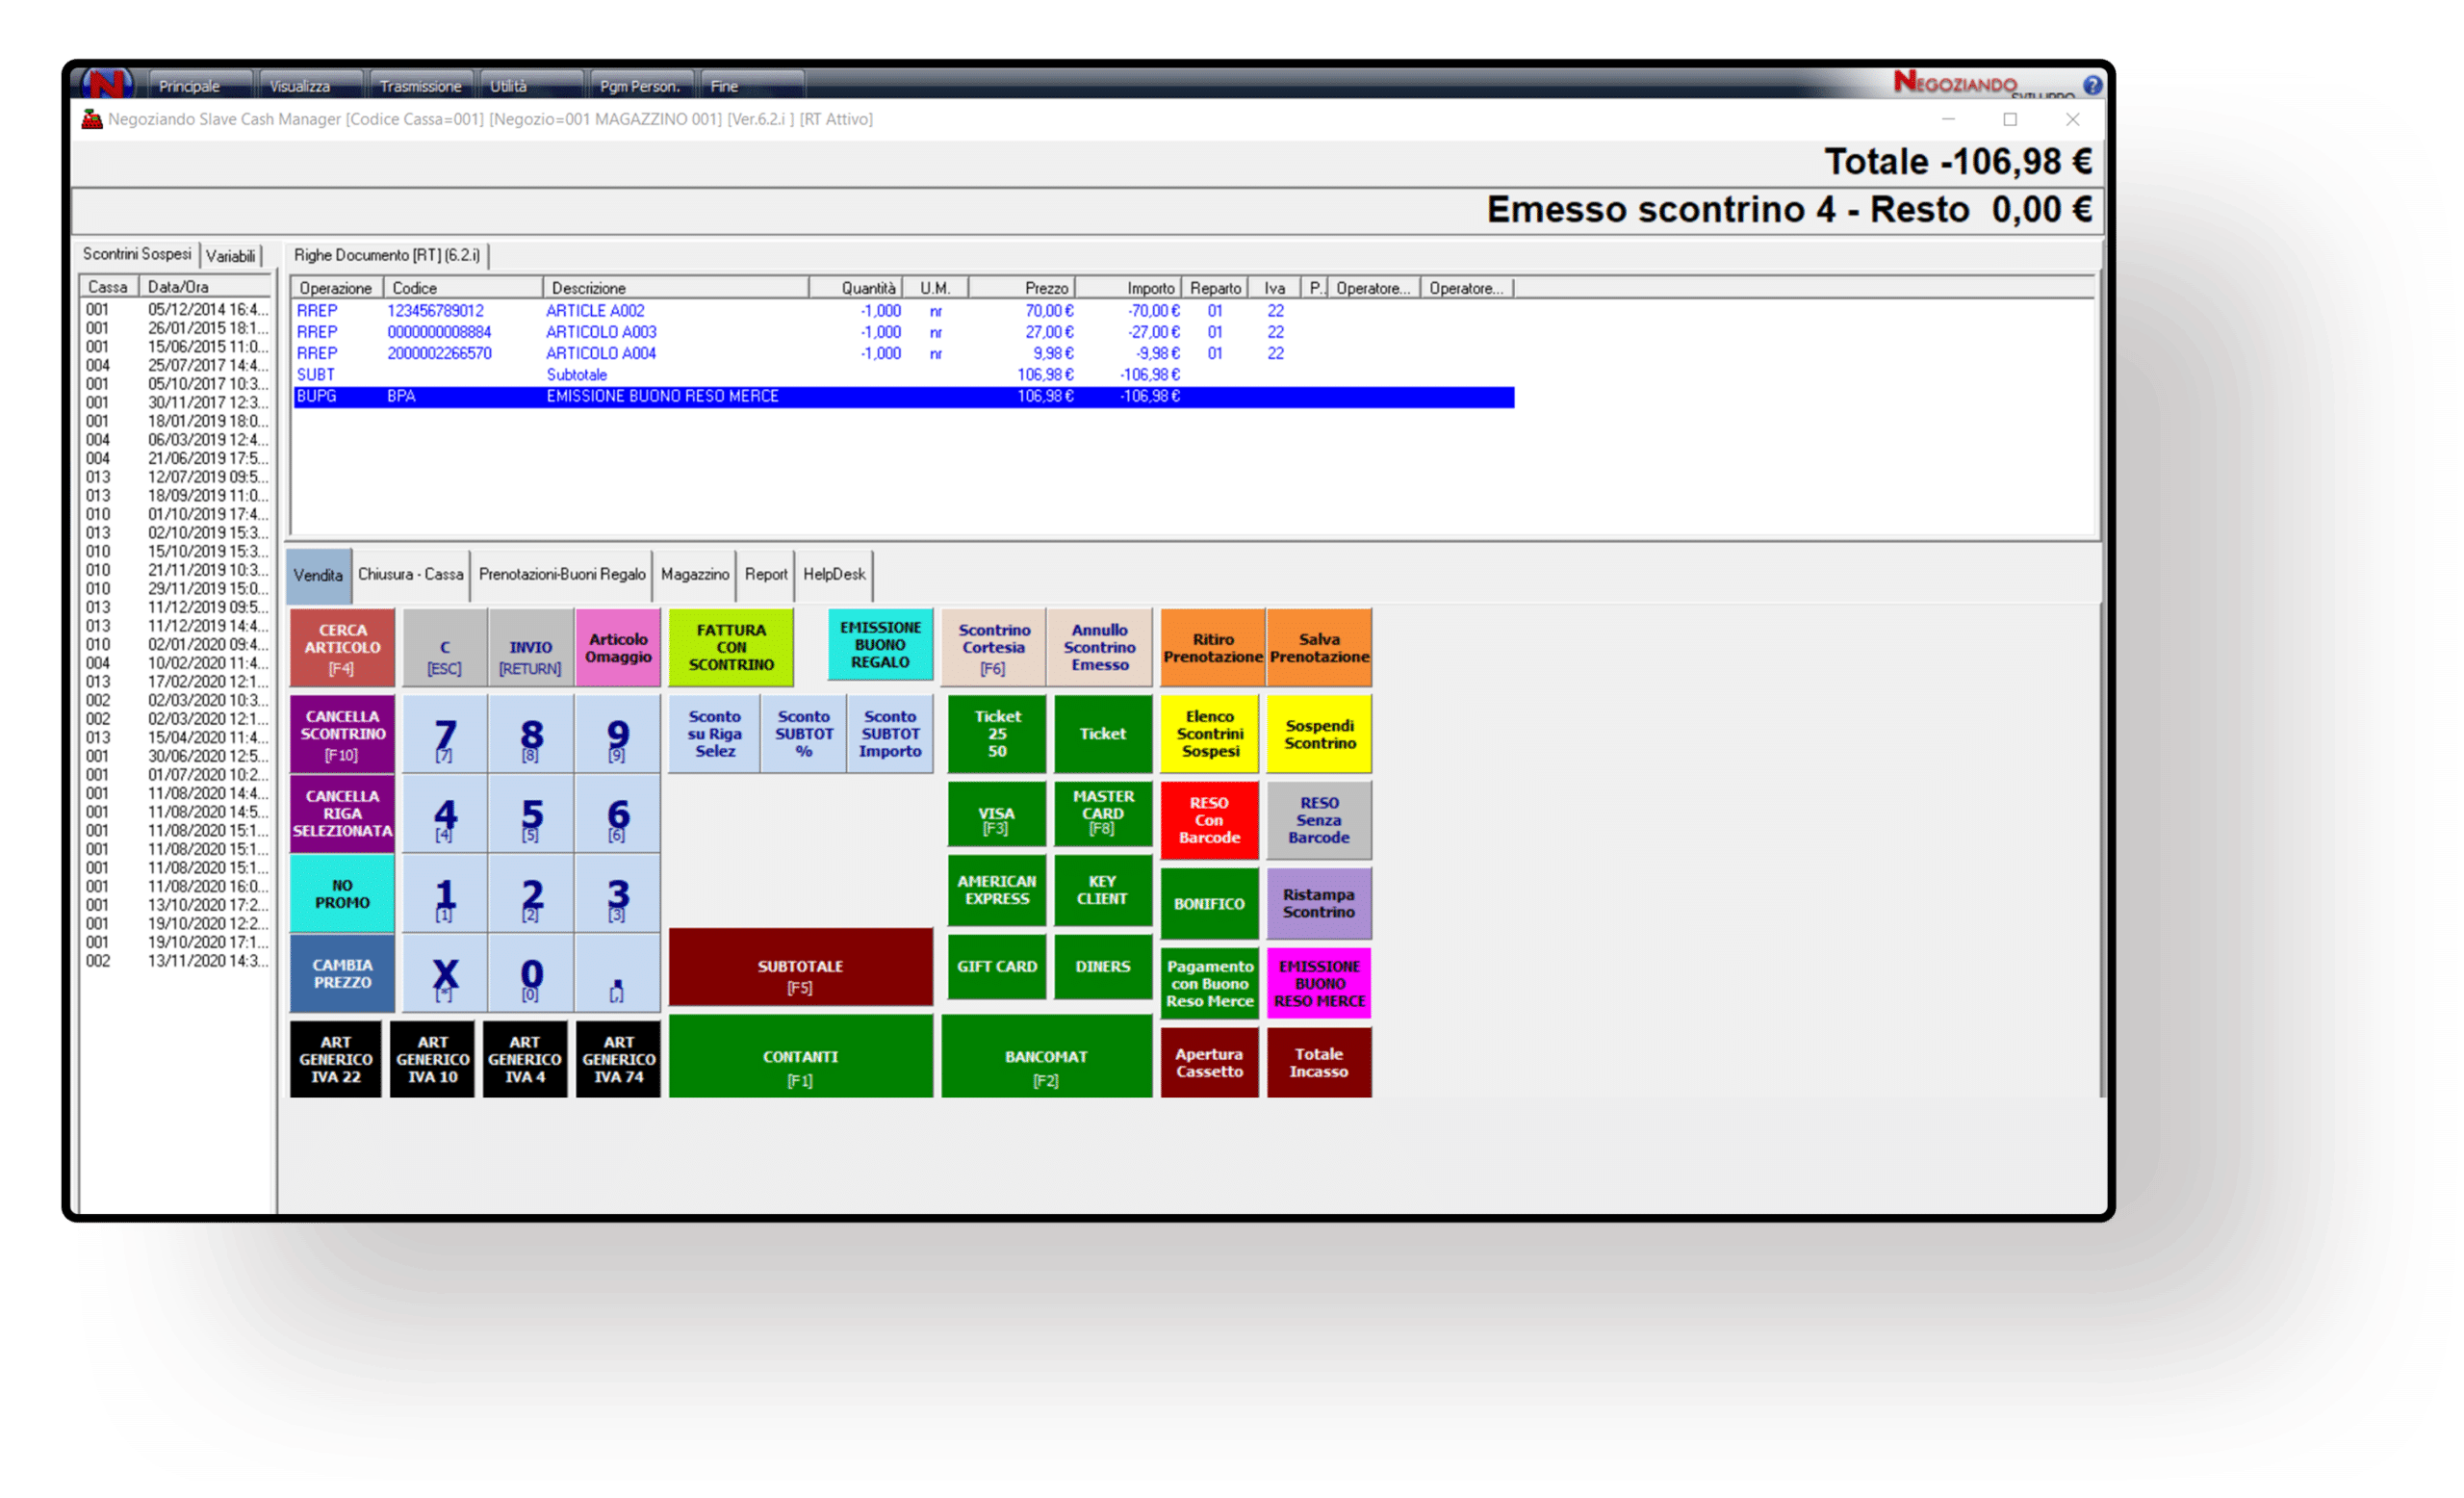Viewport: 2464px width, 1498px height.
Task: Click the Negoziando N logo icon
Action: click(x=107, y=83)
